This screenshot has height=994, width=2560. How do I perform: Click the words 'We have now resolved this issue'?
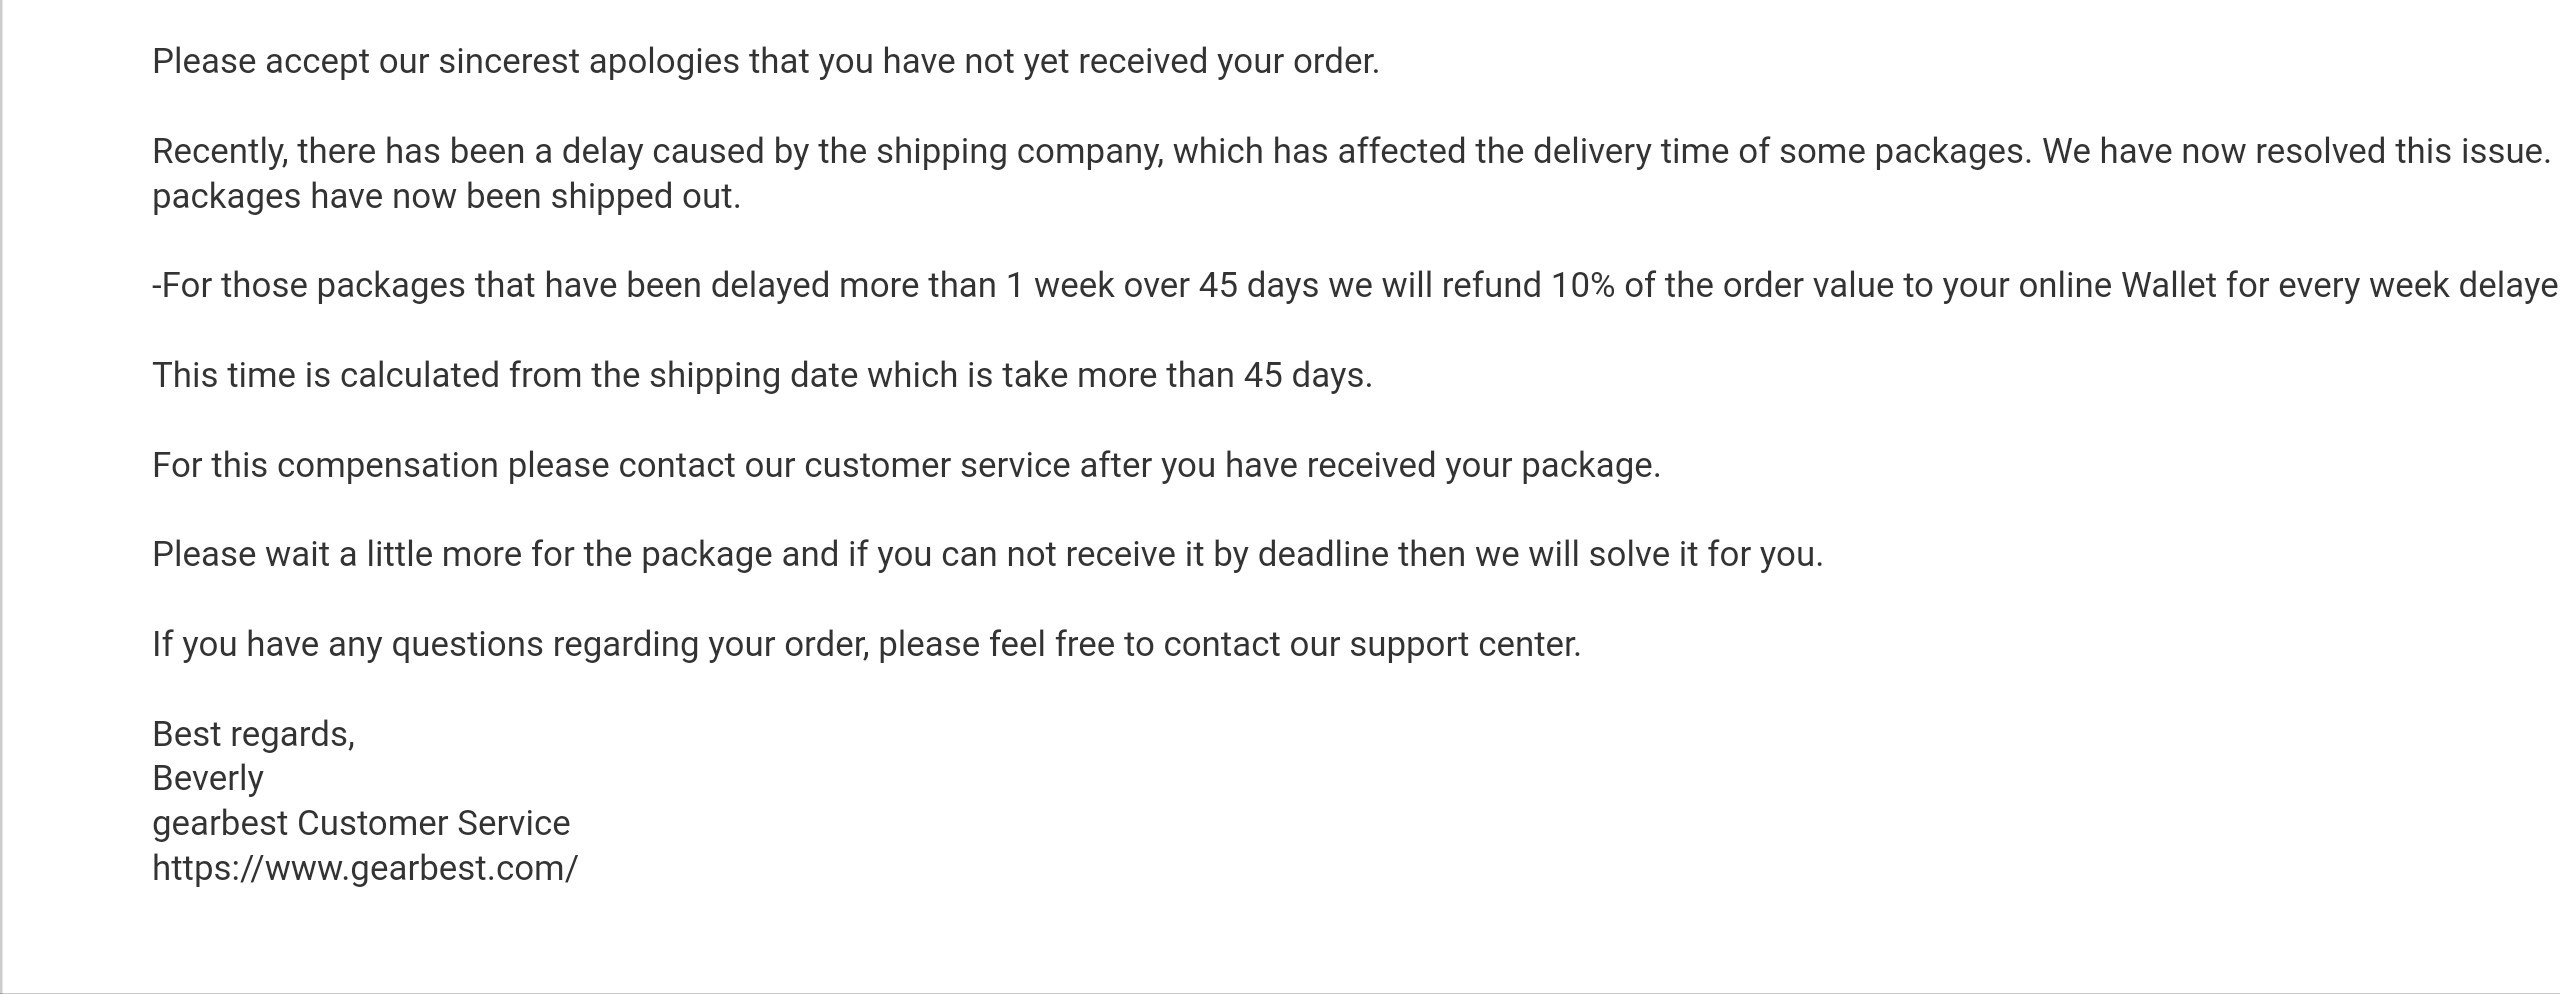[2296, 152]
